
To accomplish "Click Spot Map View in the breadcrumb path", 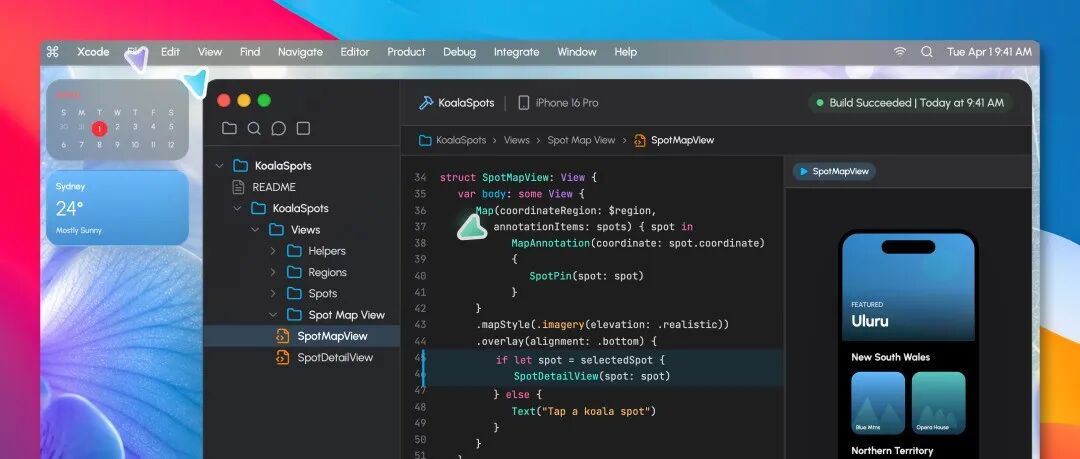I will (x=581, y=140).
